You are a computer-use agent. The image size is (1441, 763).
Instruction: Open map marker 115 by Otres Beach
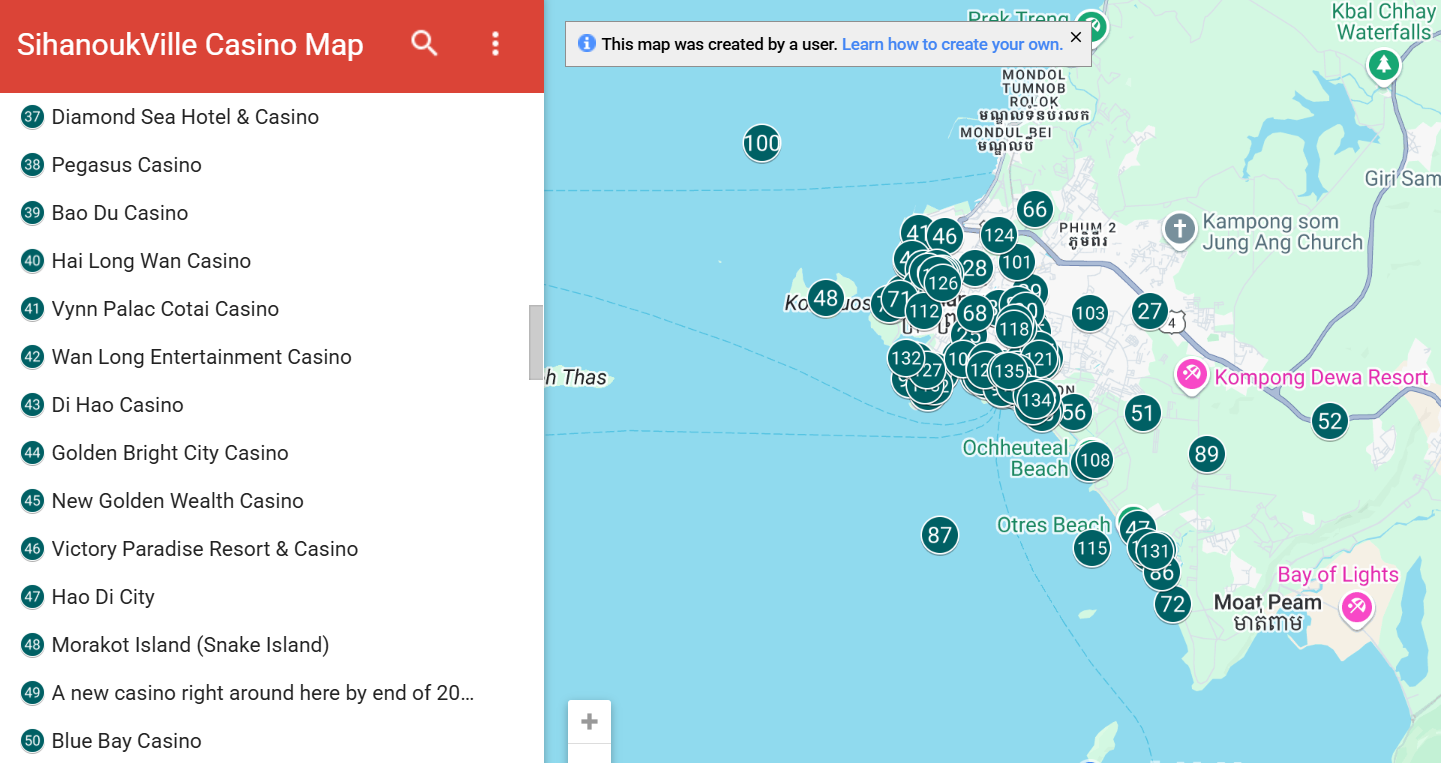[x=1092, y=547]
